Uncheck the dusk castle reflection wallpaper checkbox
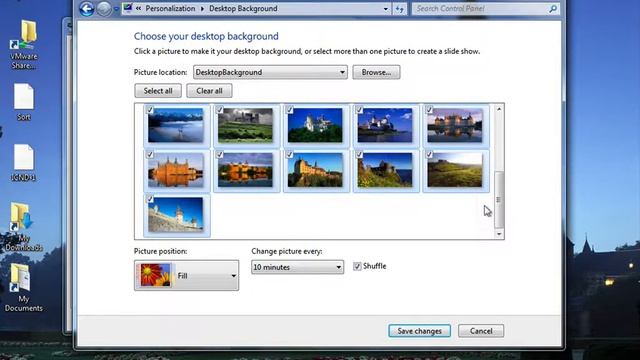Viewport: 640px width, 360px height. [429, 110]
